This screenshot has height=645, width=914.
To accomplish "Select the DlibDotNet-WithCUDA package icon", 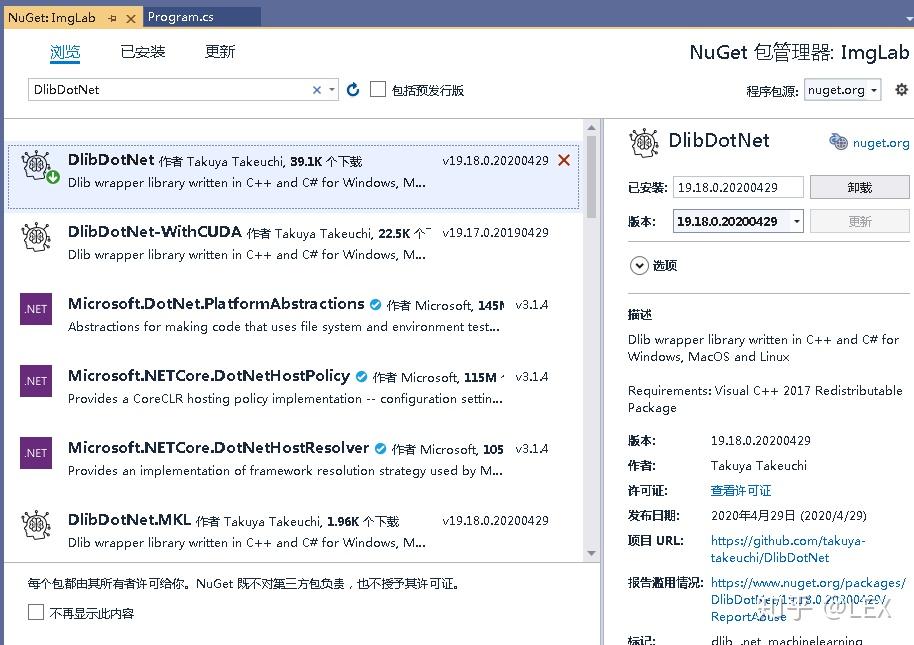I will pyautogui.click(x=35, y=238).
